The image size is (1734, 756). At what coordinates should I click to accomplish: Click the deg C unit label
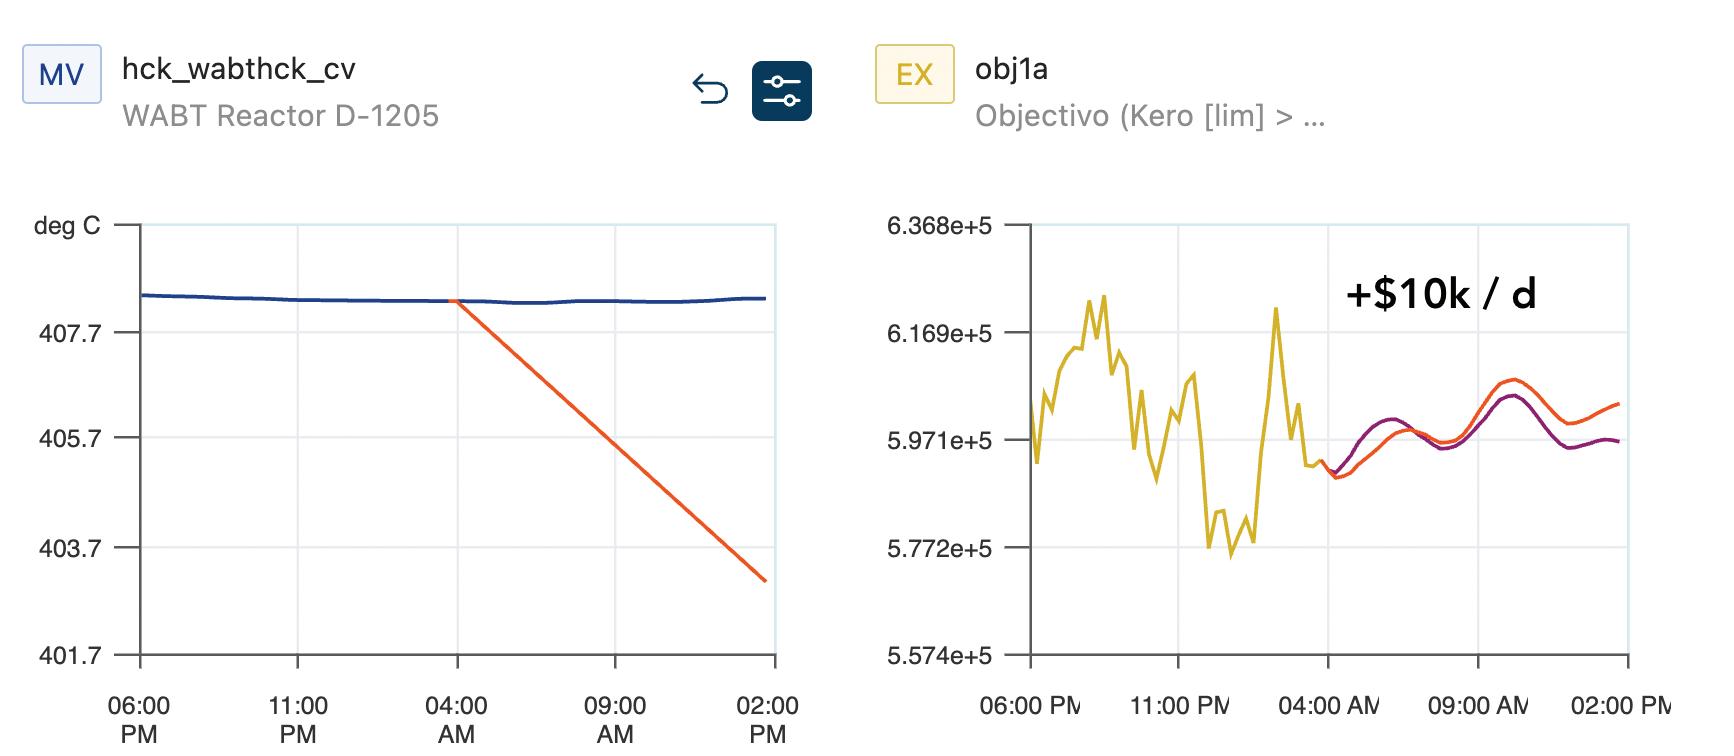(x=67, y=226)
